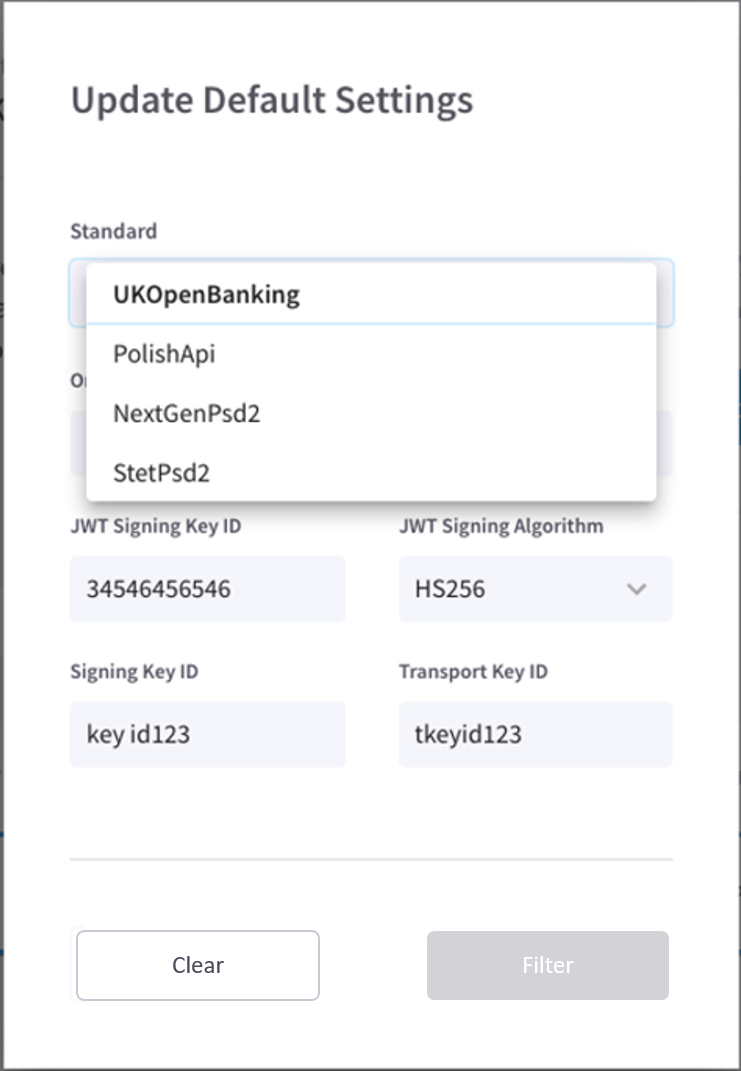Focus the Signing Key ID input

click(207, 735)
